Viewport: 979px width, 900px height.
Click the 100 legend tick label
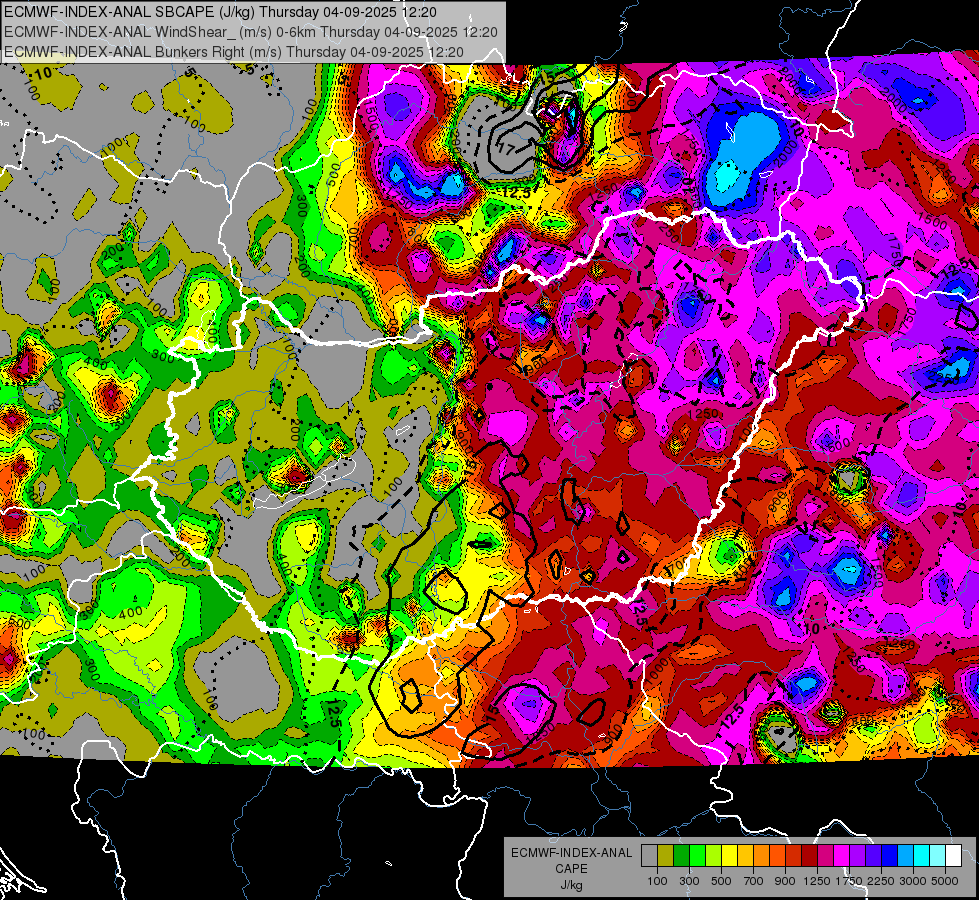tap(657, 881)
